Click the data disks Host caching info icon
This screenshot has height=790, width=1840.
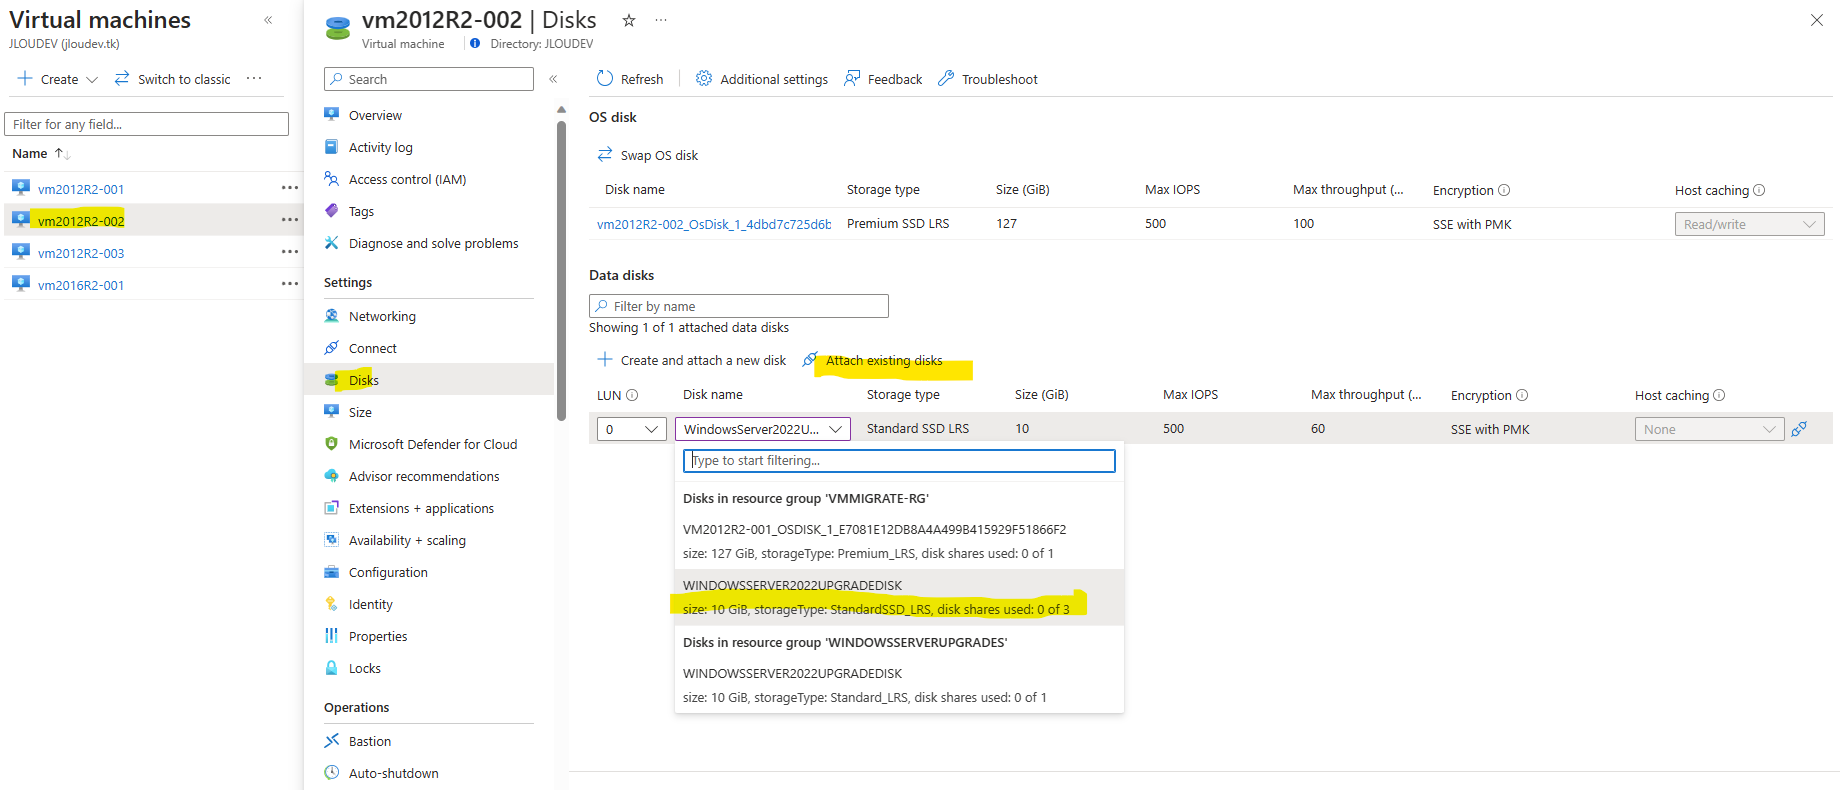coord(1719,395)
